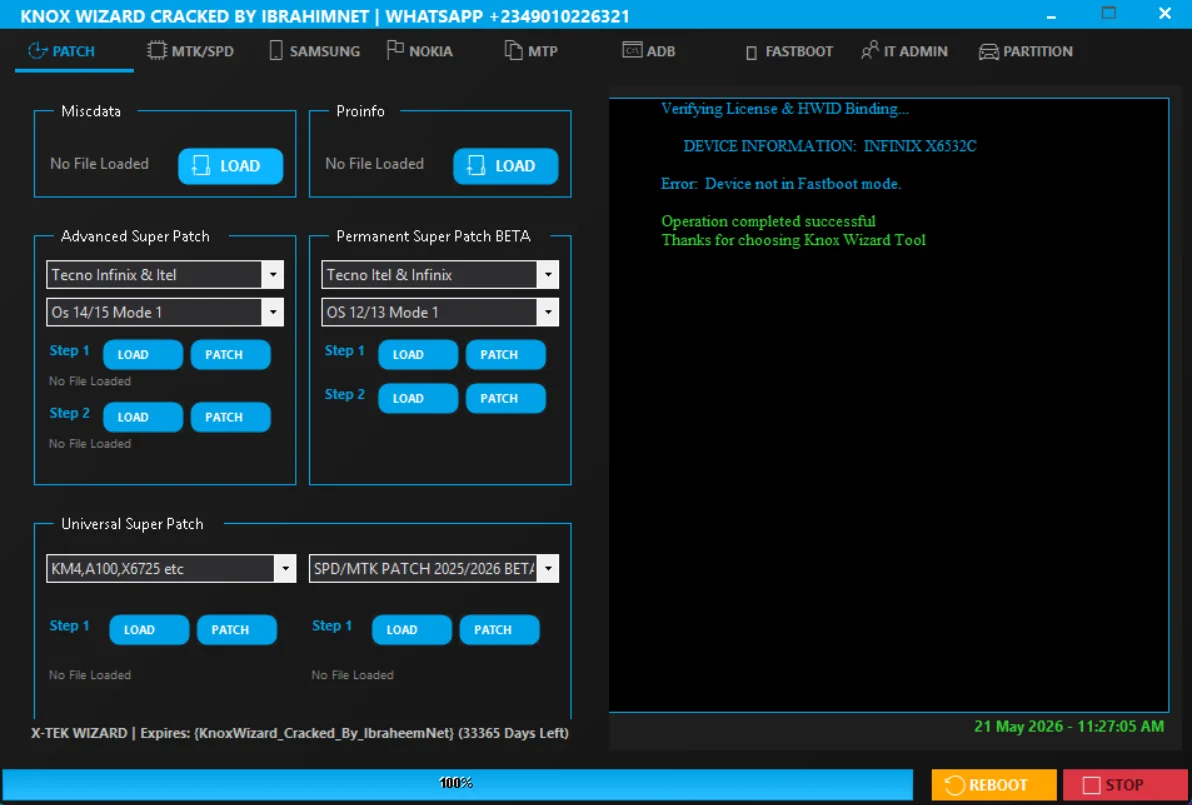Switch to the SAMSUNG tab

[x=315, y=51]
